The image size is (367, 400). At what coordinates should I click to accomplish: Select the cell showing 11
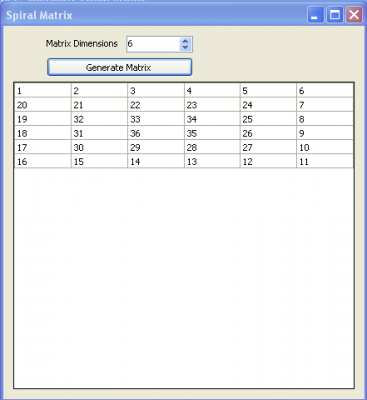click(x=325, y=161)
